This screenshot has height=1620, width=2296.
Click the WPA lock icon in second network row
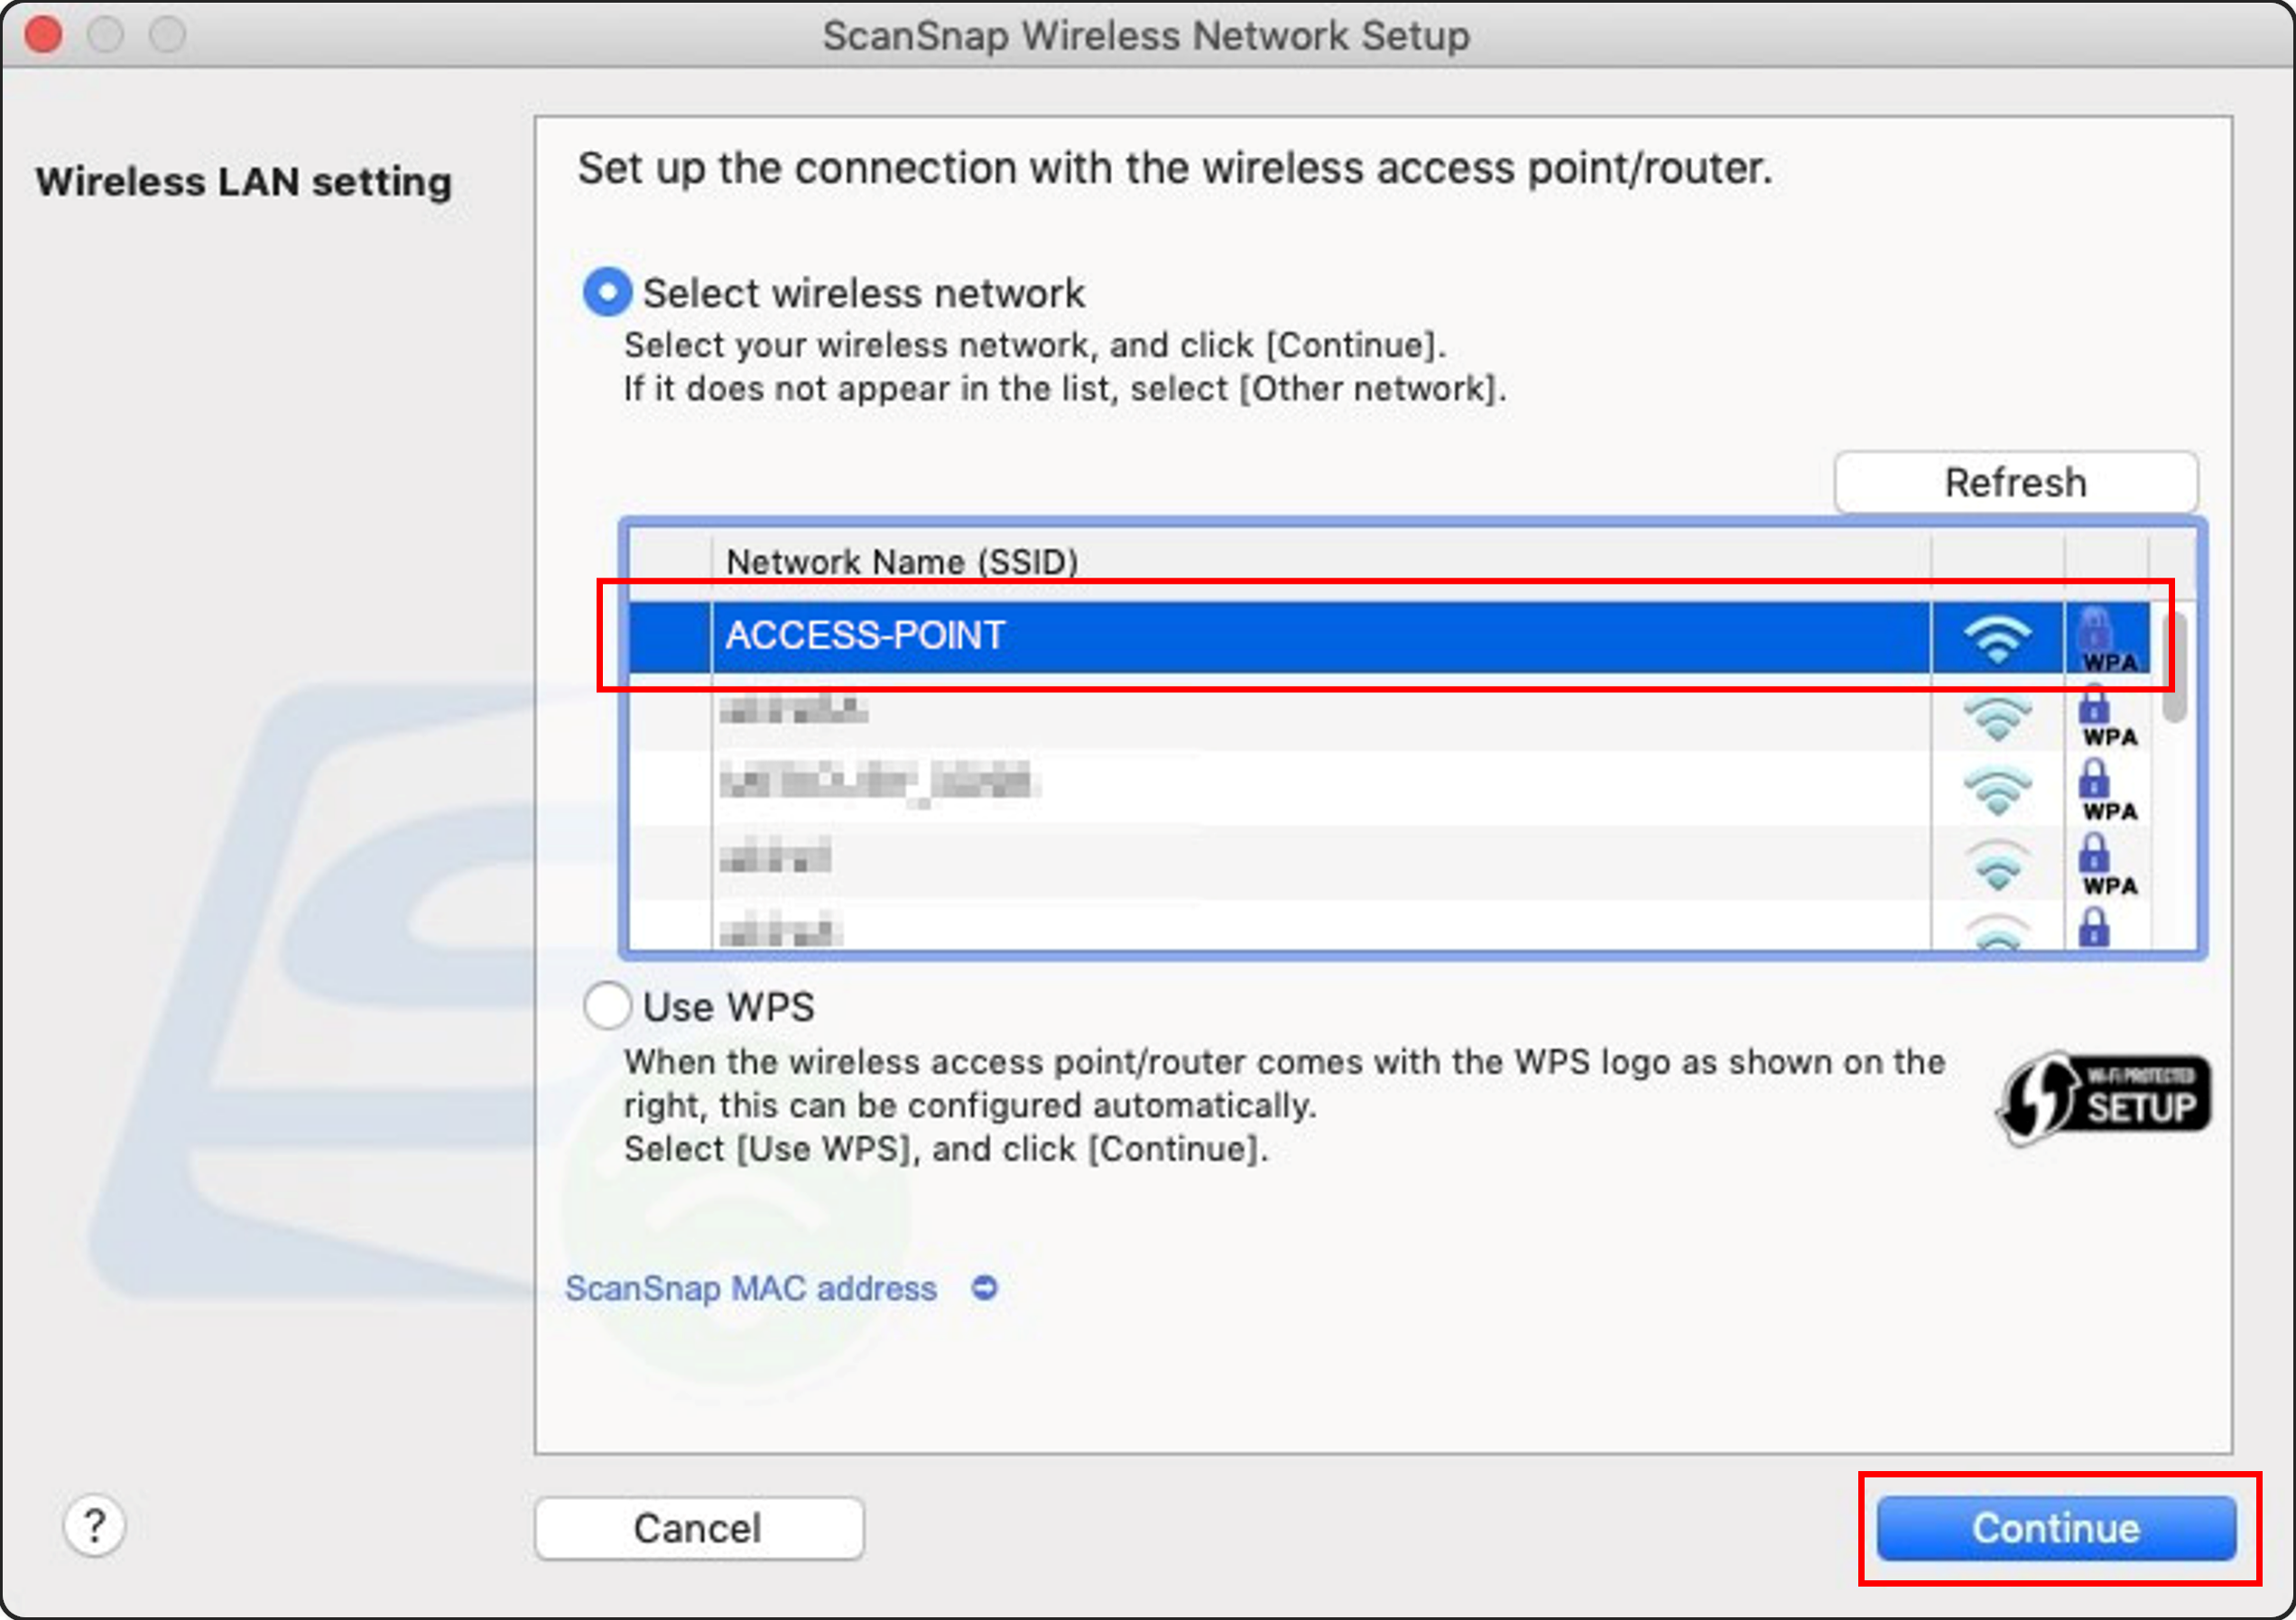[x=2108, y=716]
